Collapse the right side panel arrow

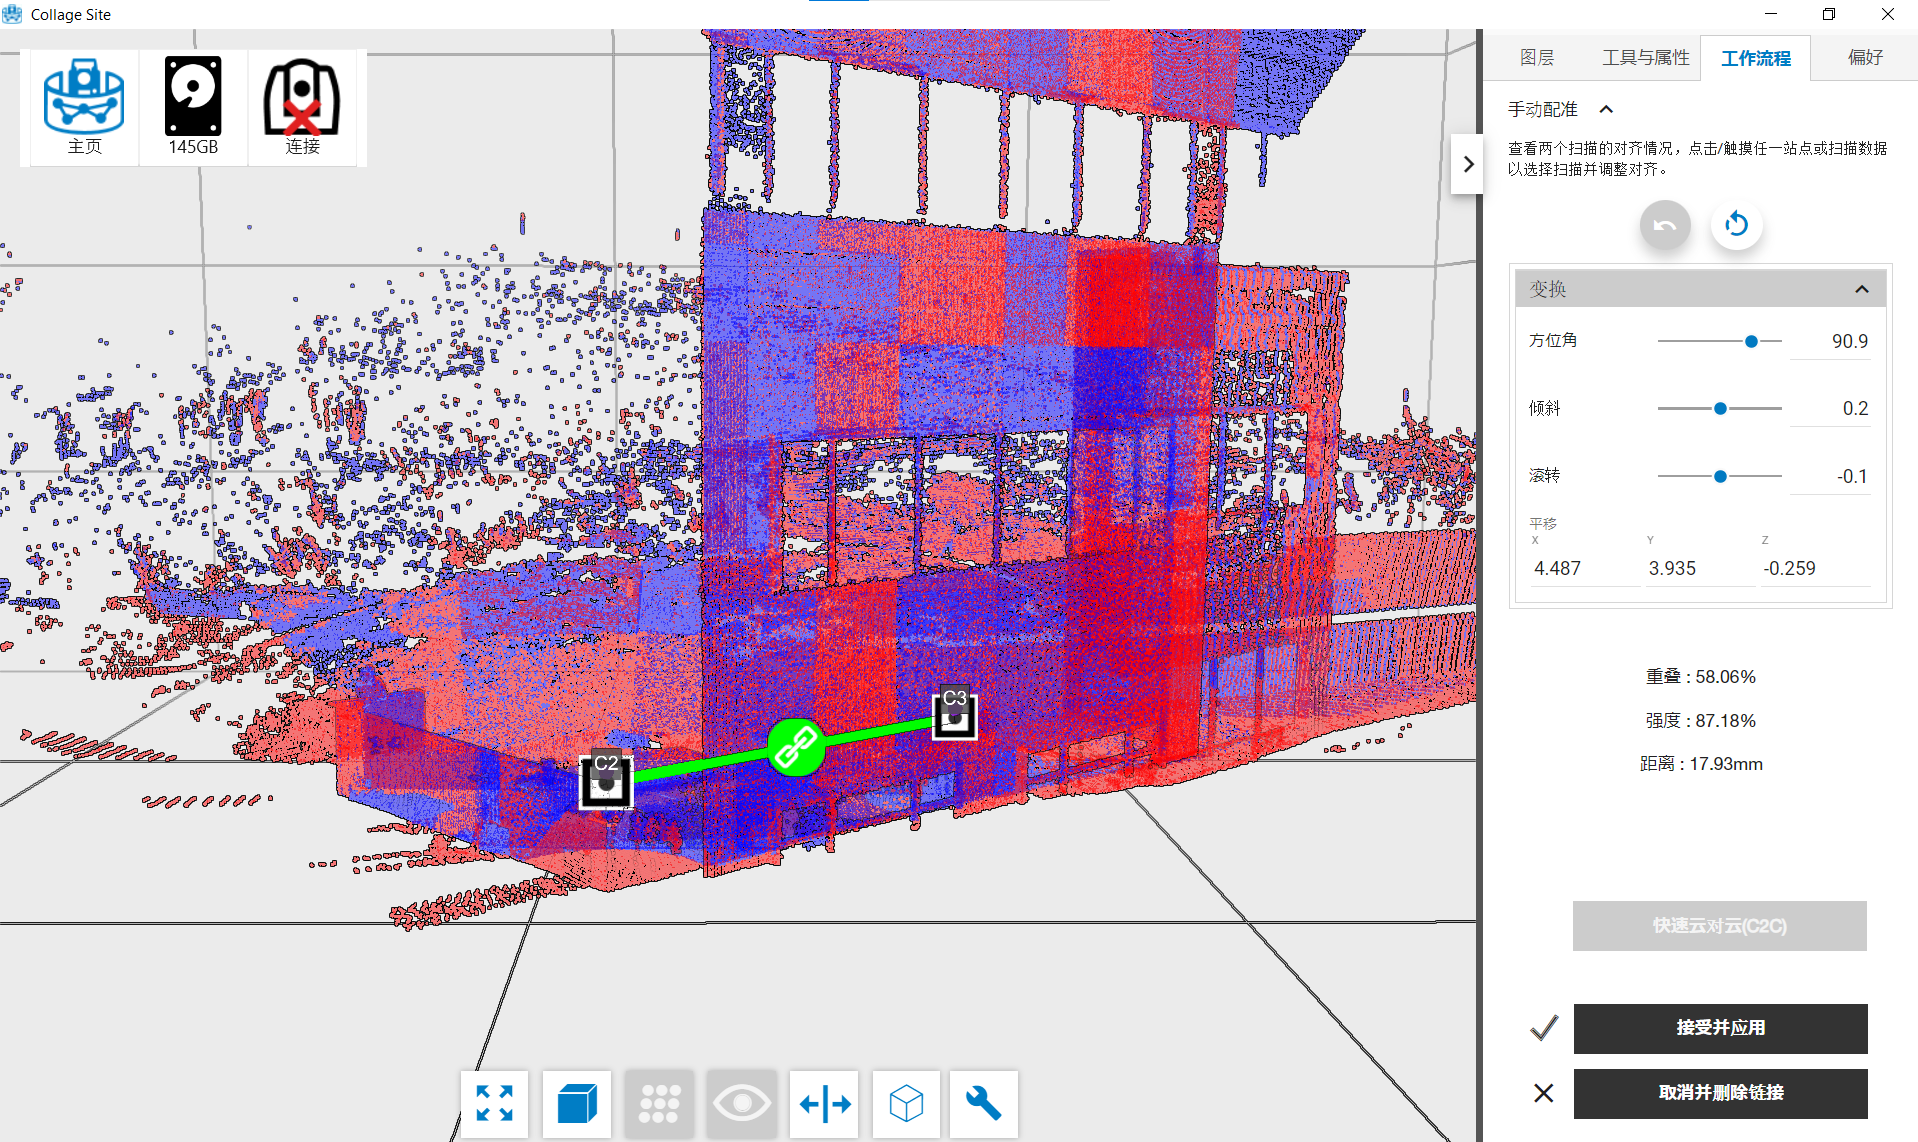point(1467,164)
